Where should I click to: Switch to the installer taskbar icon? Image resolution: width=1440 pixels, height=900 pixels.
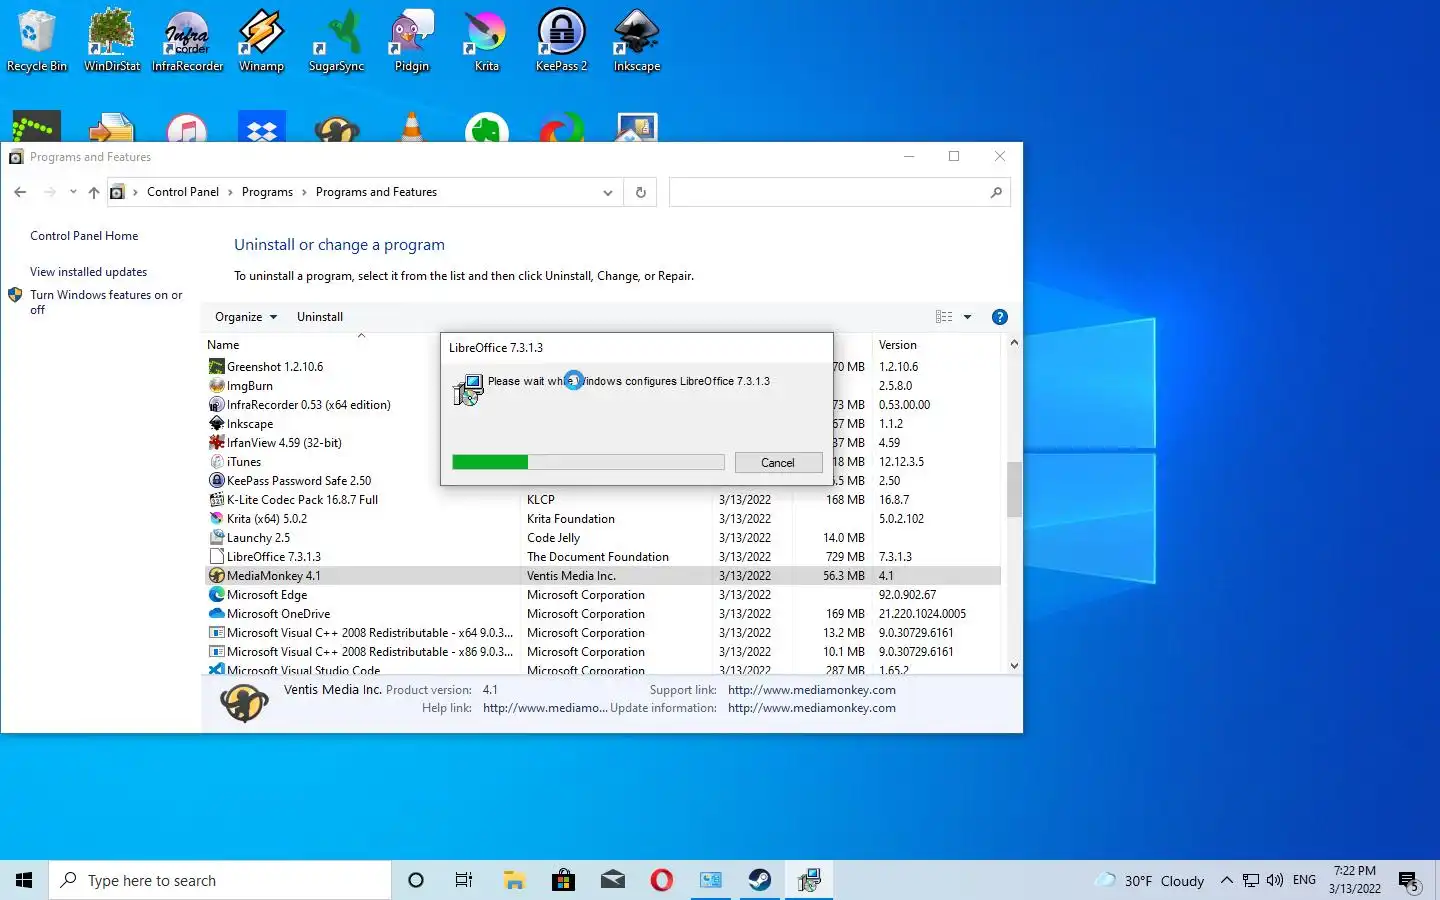point(809,880)
